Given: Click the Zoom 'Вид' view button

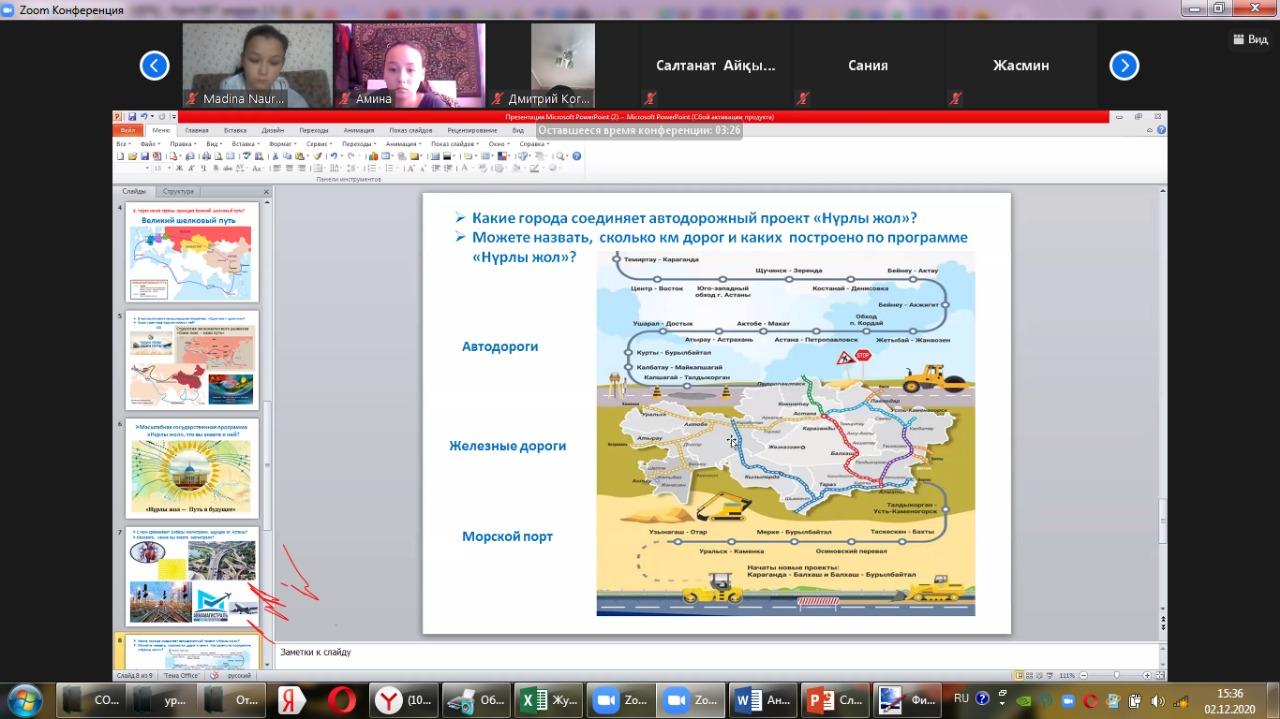Looking at the screenshot, I should coord(1249,39).
